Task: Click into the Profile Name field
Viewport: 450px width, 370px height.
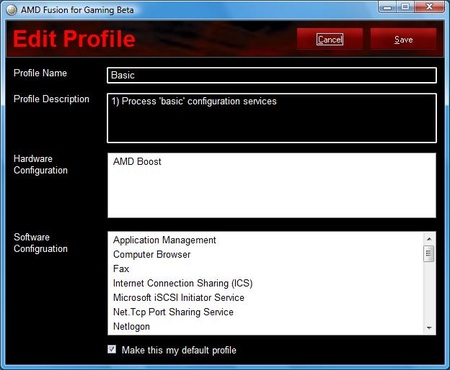Action: click(272, 75)
